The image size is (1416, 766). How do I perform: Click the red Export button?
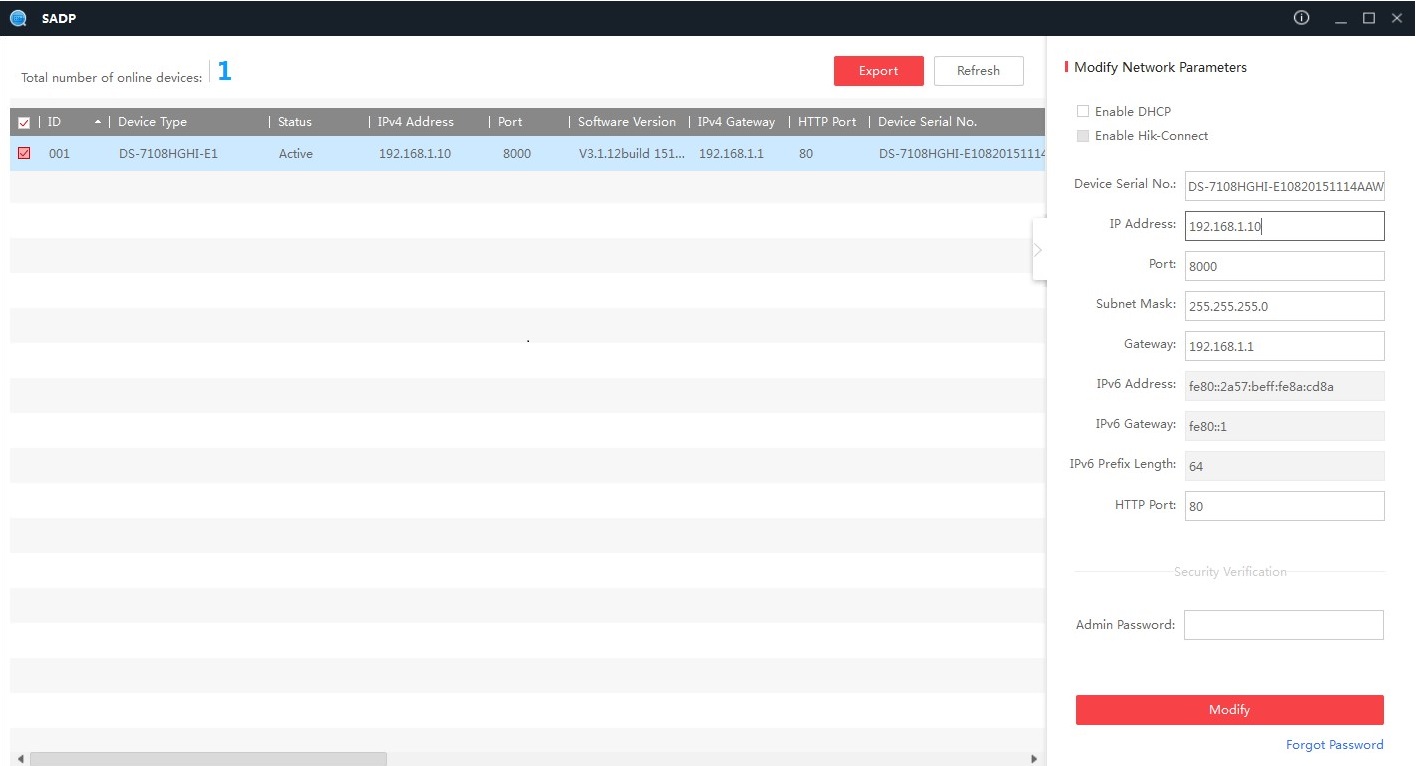click(x=879, y=71)
